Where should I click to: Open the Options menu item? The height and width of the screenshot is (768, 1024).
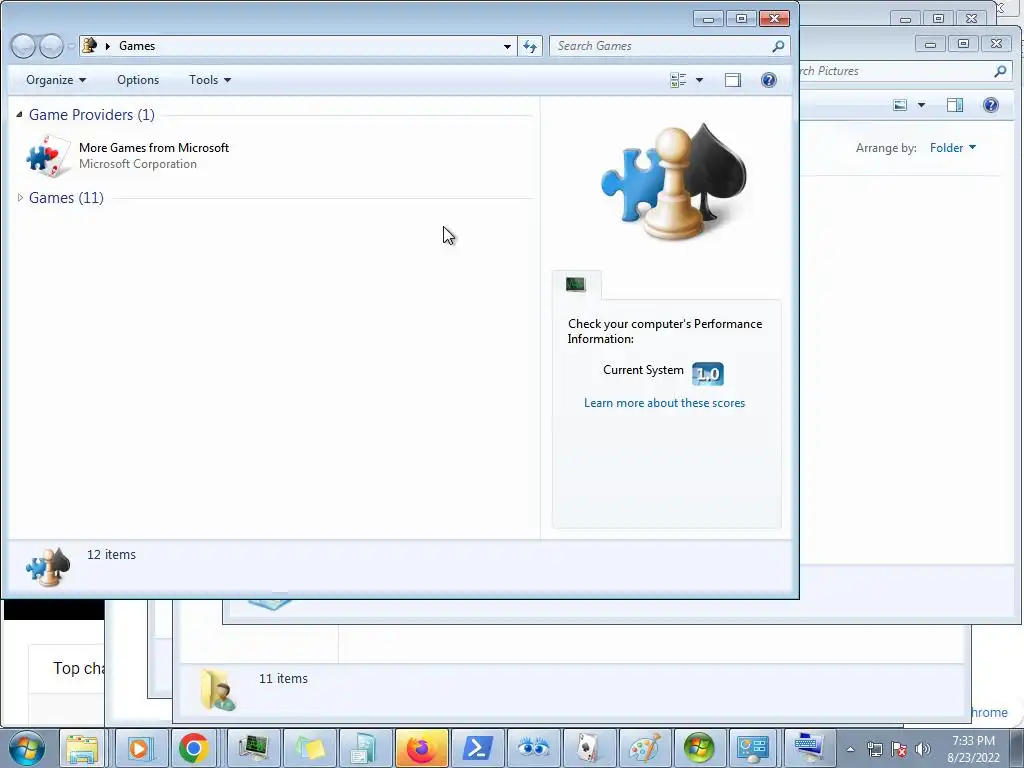tap(138, 80)
